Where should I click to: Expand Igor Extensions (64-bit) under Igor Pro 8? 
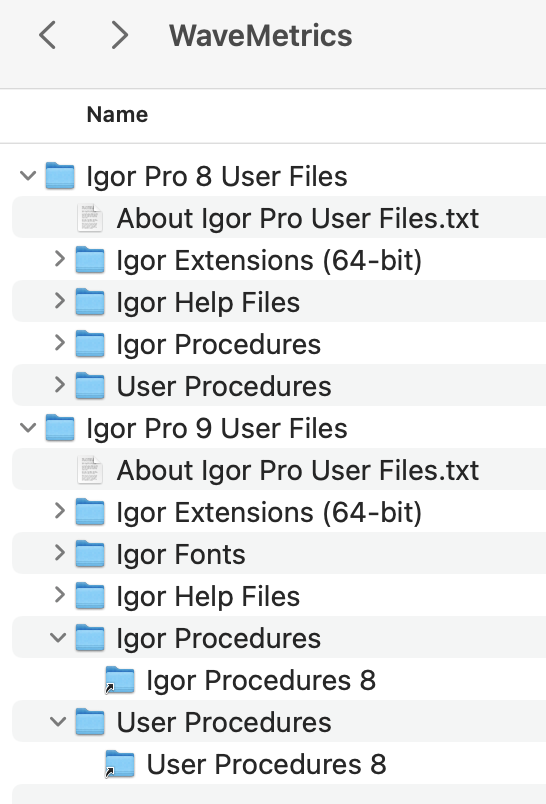[59, 259]
